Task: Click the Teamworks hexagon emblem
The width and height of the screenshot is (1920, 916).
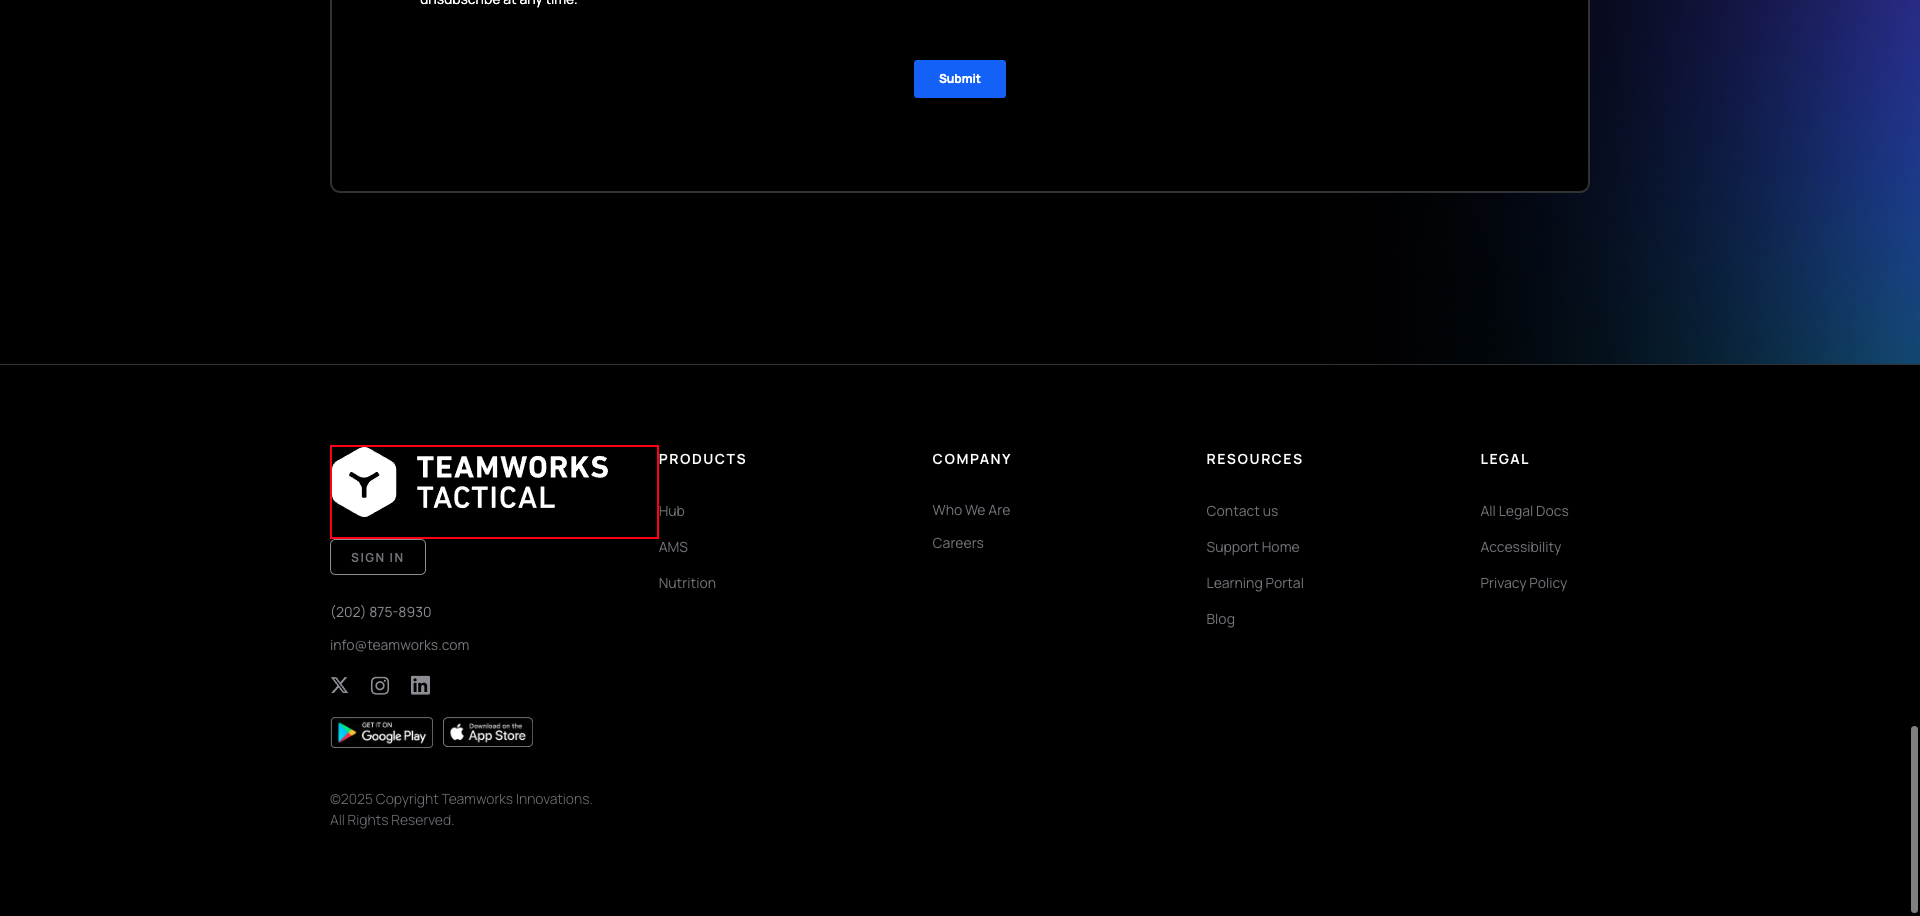Action: [365, 482]
